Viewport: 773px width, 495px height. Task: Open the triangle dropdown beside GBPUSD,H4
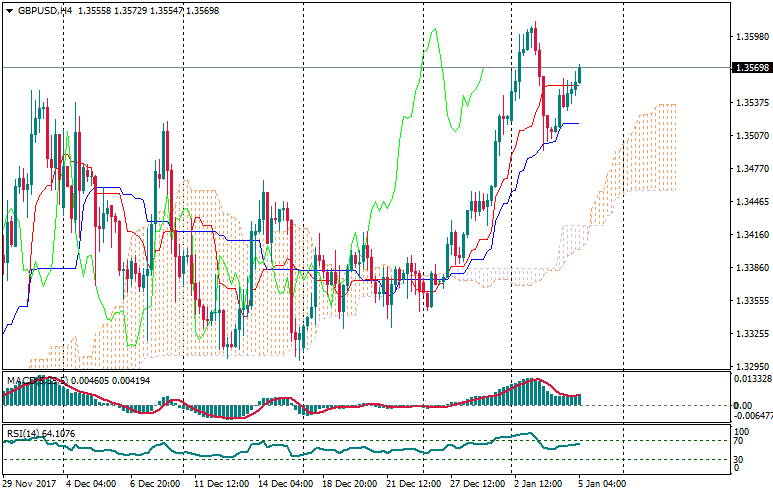point(9,10)
